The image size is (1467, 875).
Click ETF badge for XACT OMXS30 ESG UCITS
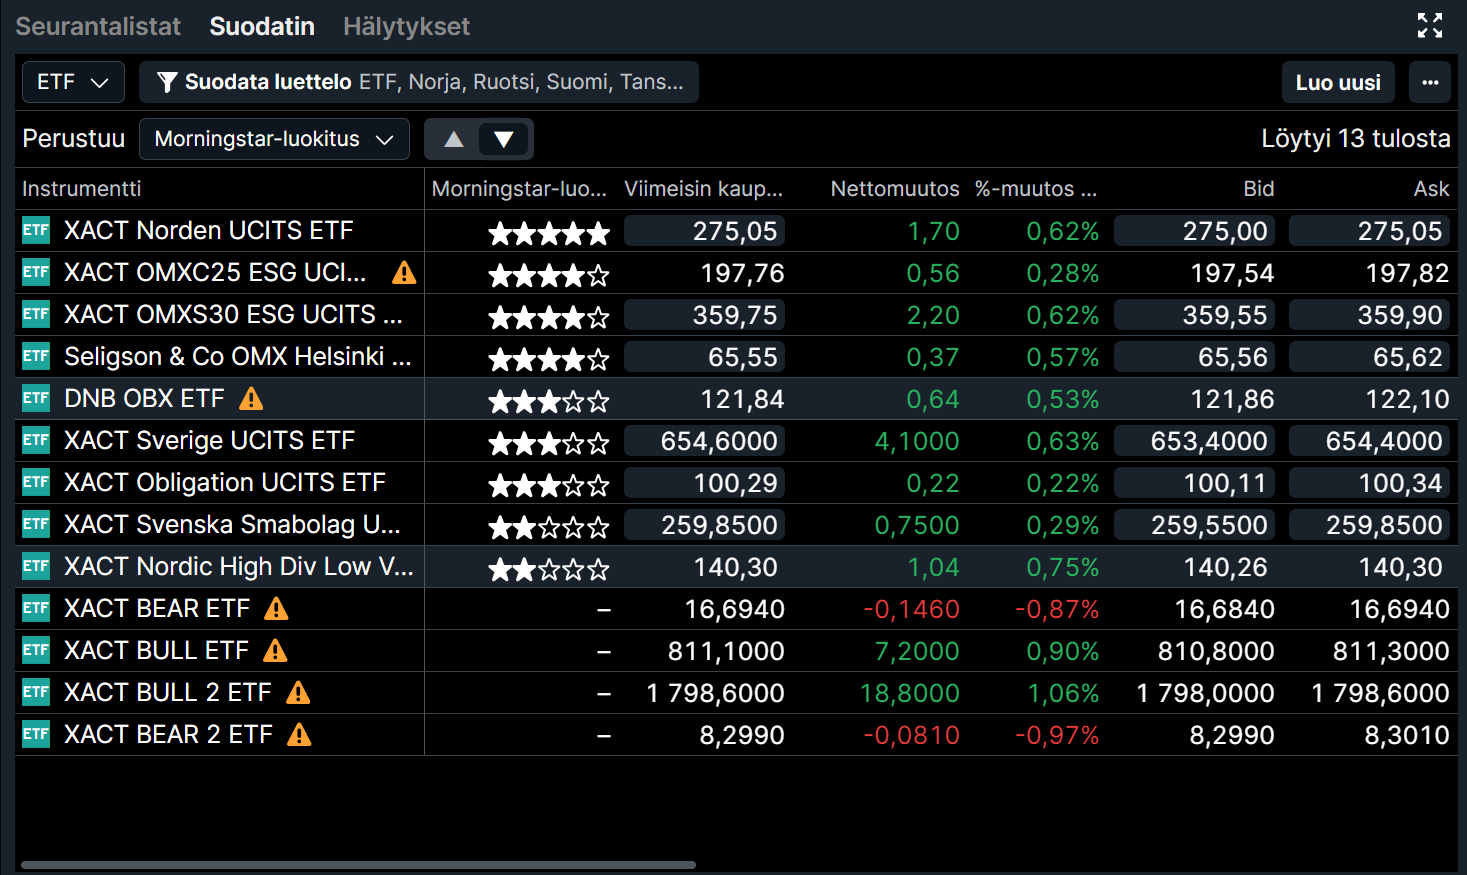click(36, 314)
